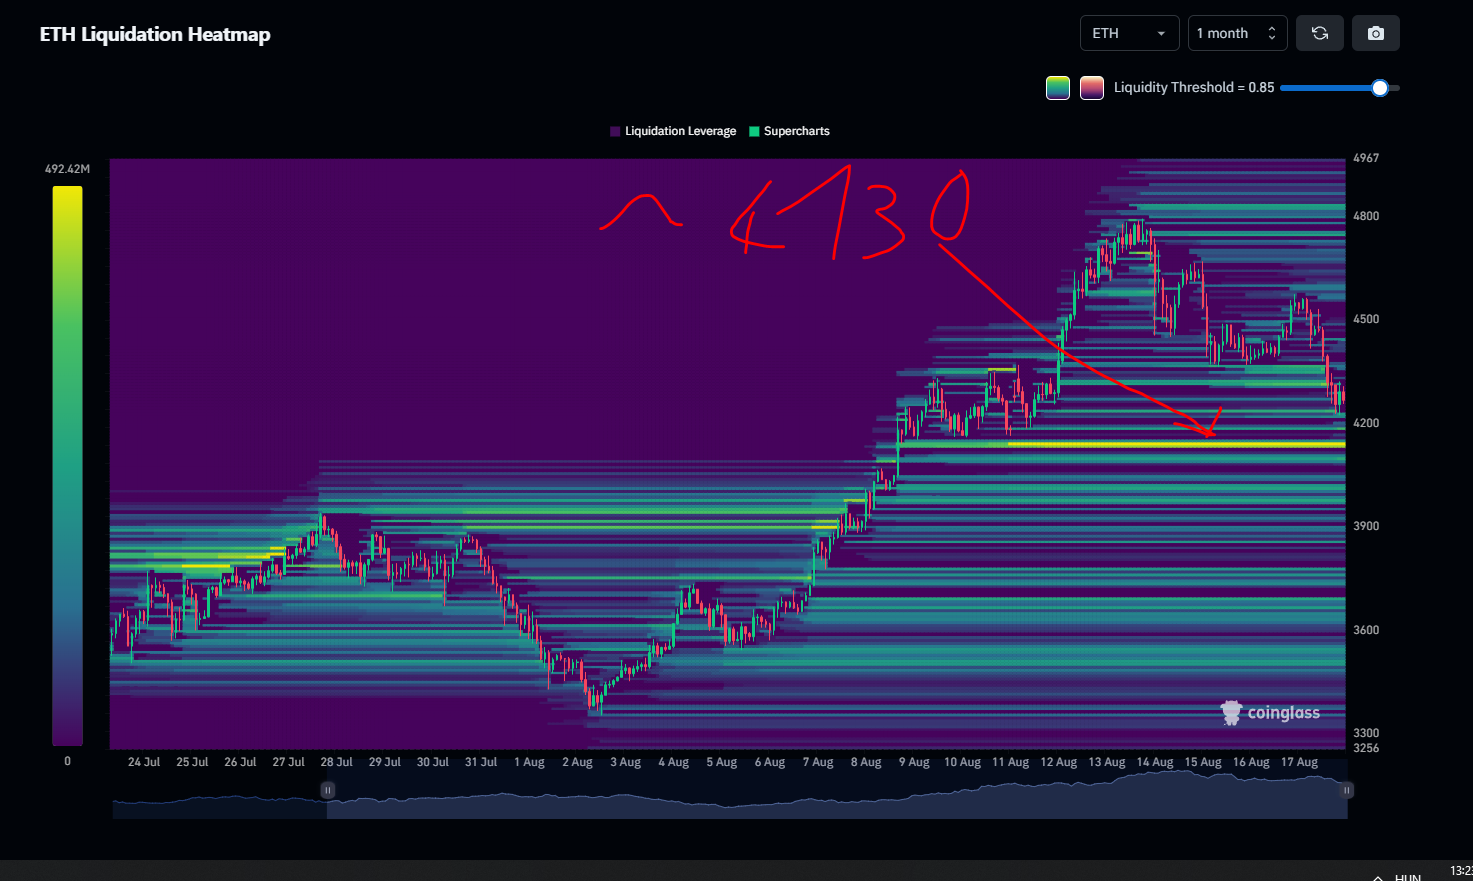Click the 13 Aug date label
The height and width of the screenshot is (881, 1473).
pos(1106,762)
